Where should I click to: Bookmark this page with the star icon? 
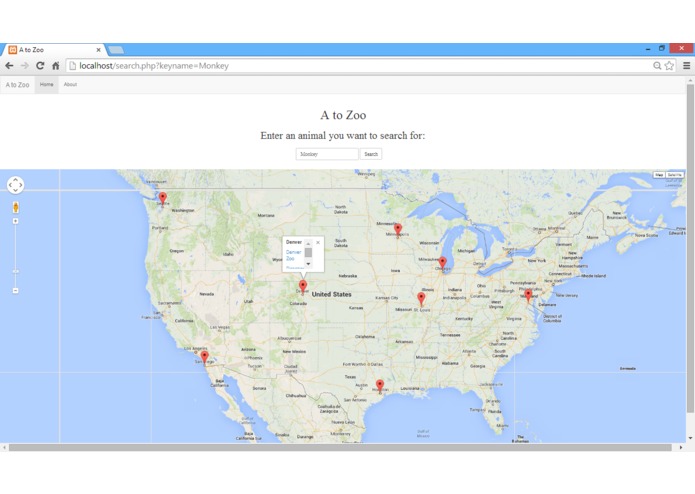(x=669, y=66)
